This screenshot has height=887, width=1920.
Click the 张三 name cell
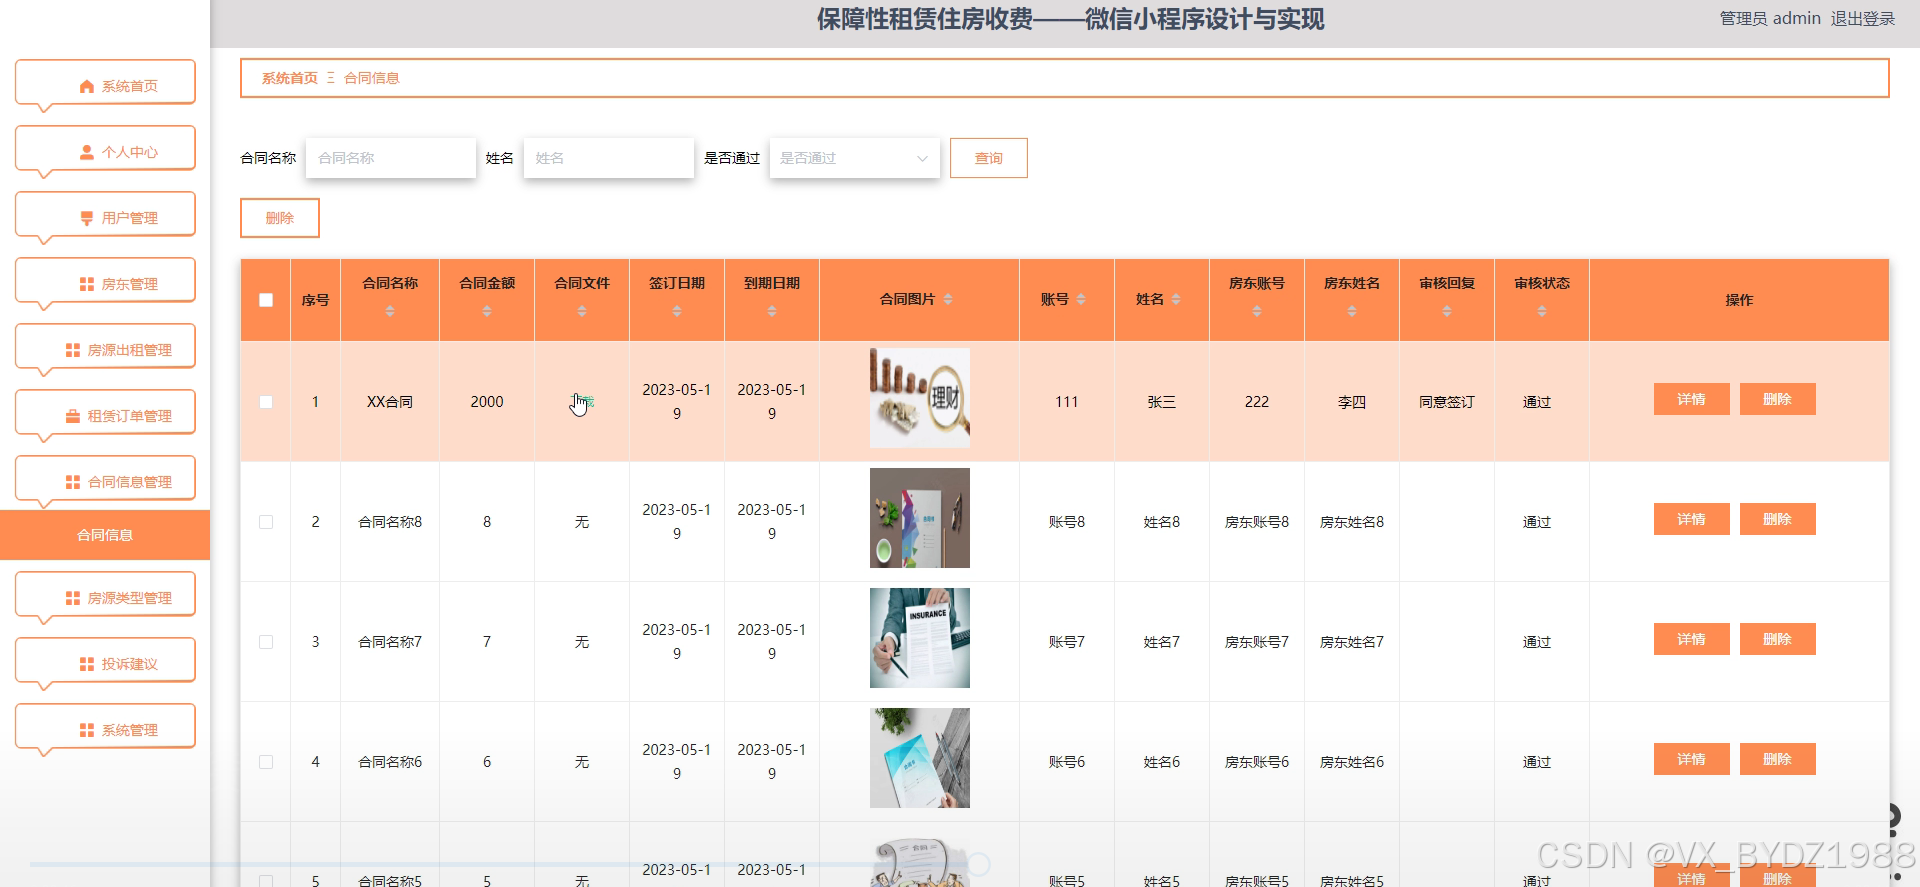tap(1162, 402)
